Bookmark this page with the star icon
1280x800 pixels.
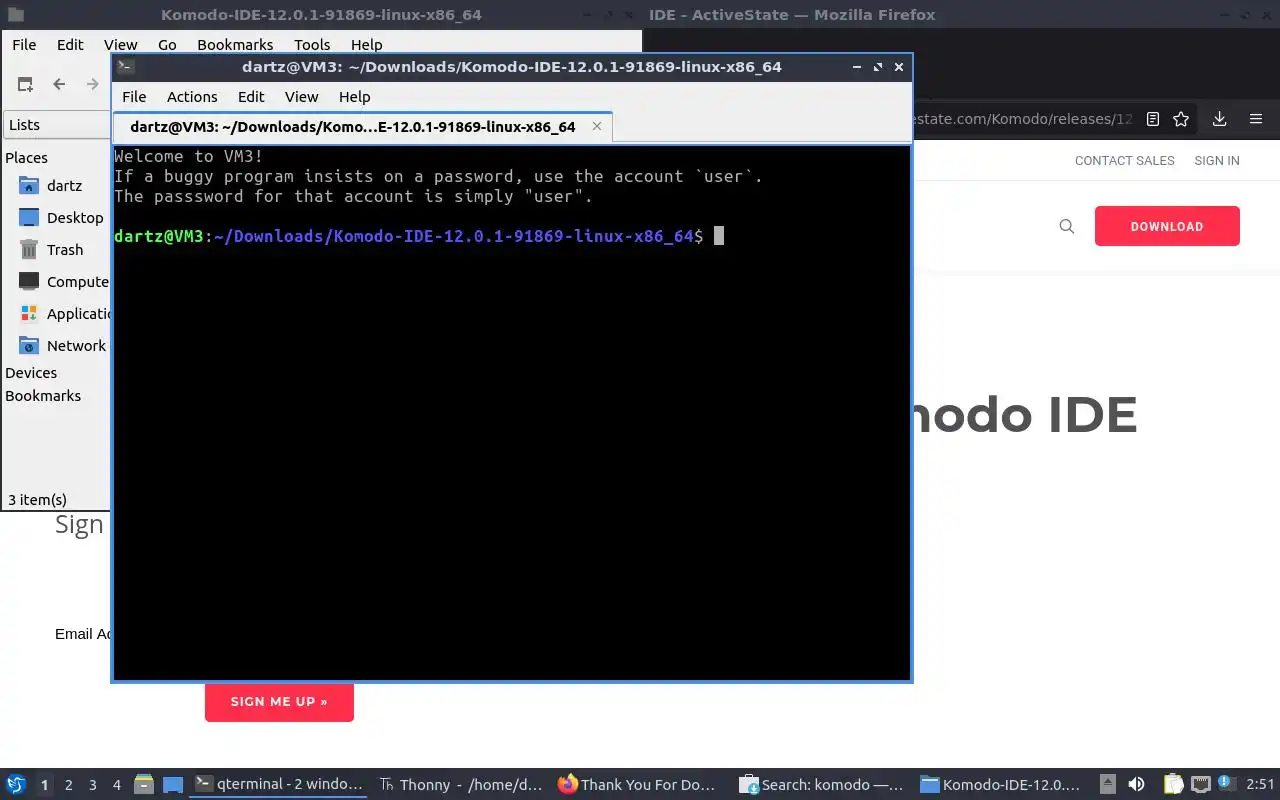coord(1181,119)
